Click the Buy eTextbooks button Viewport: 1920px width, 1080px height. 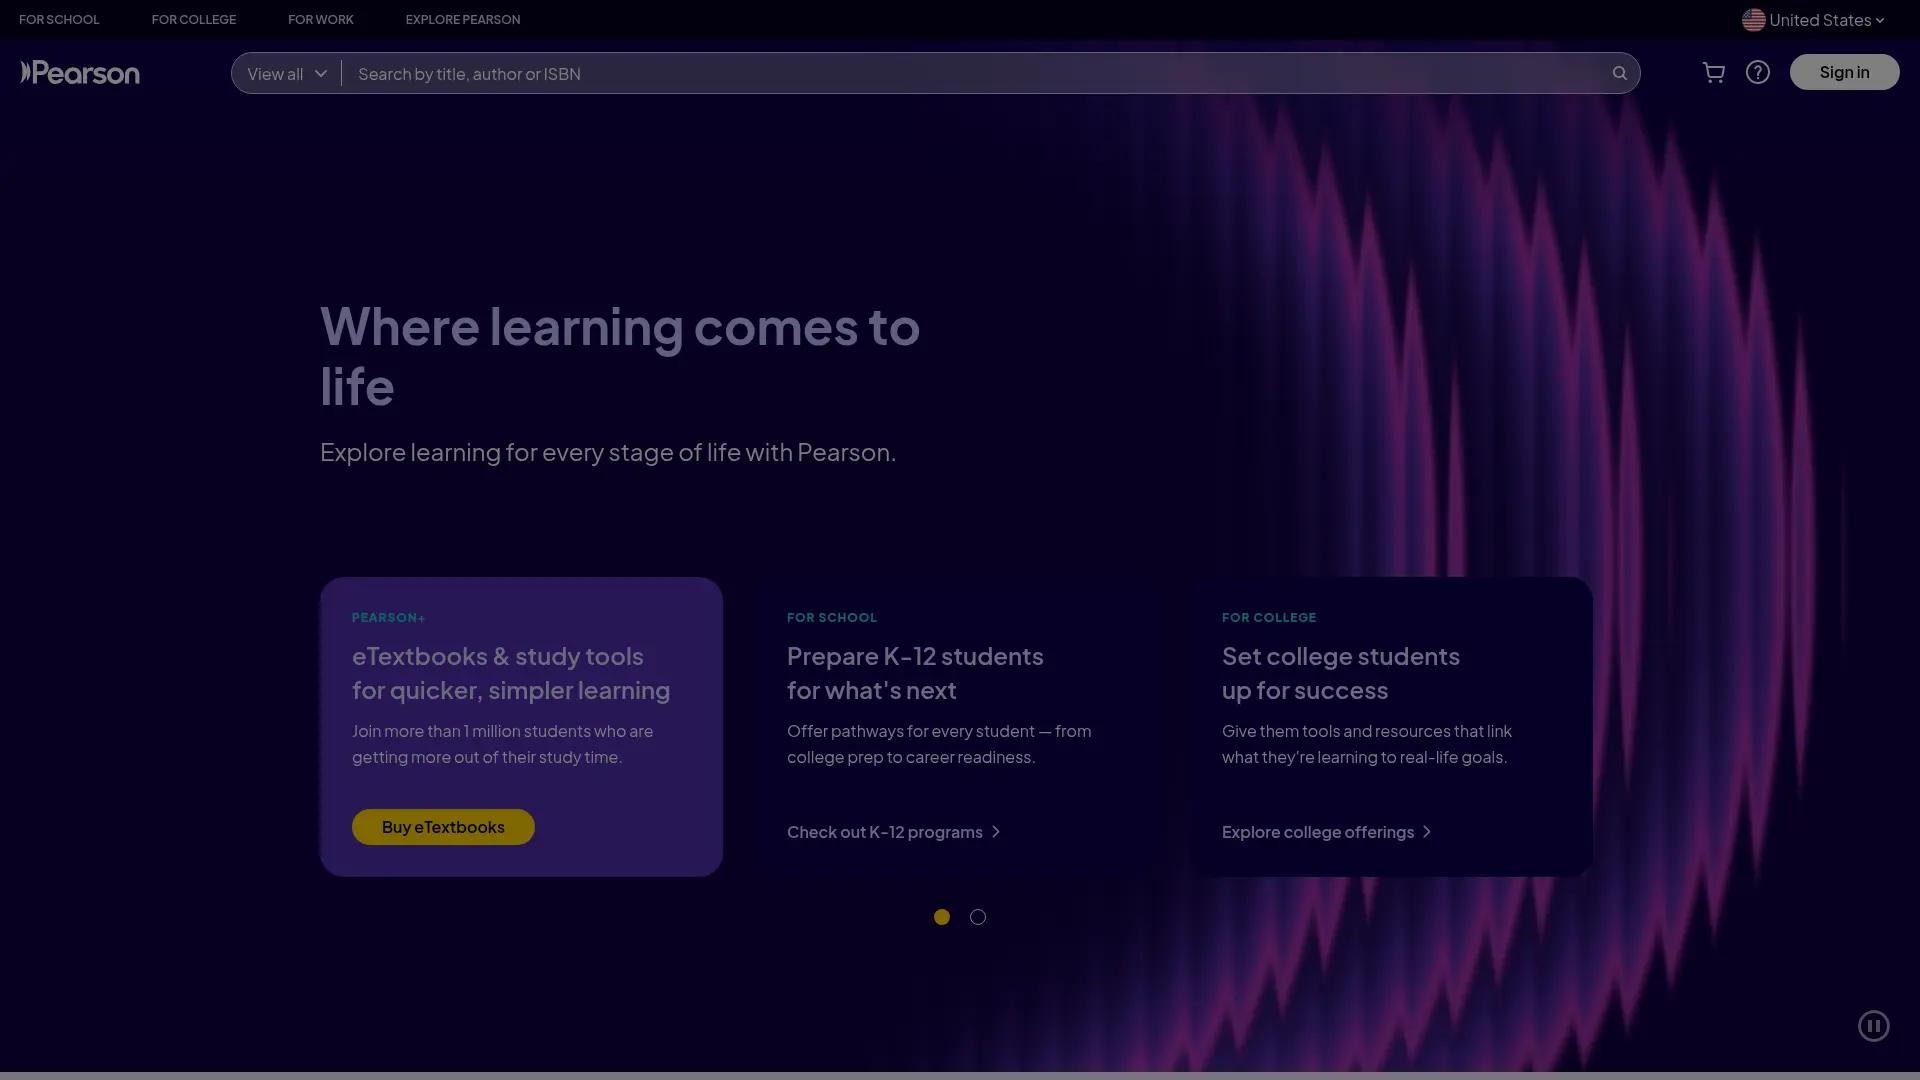click(442, 826)
